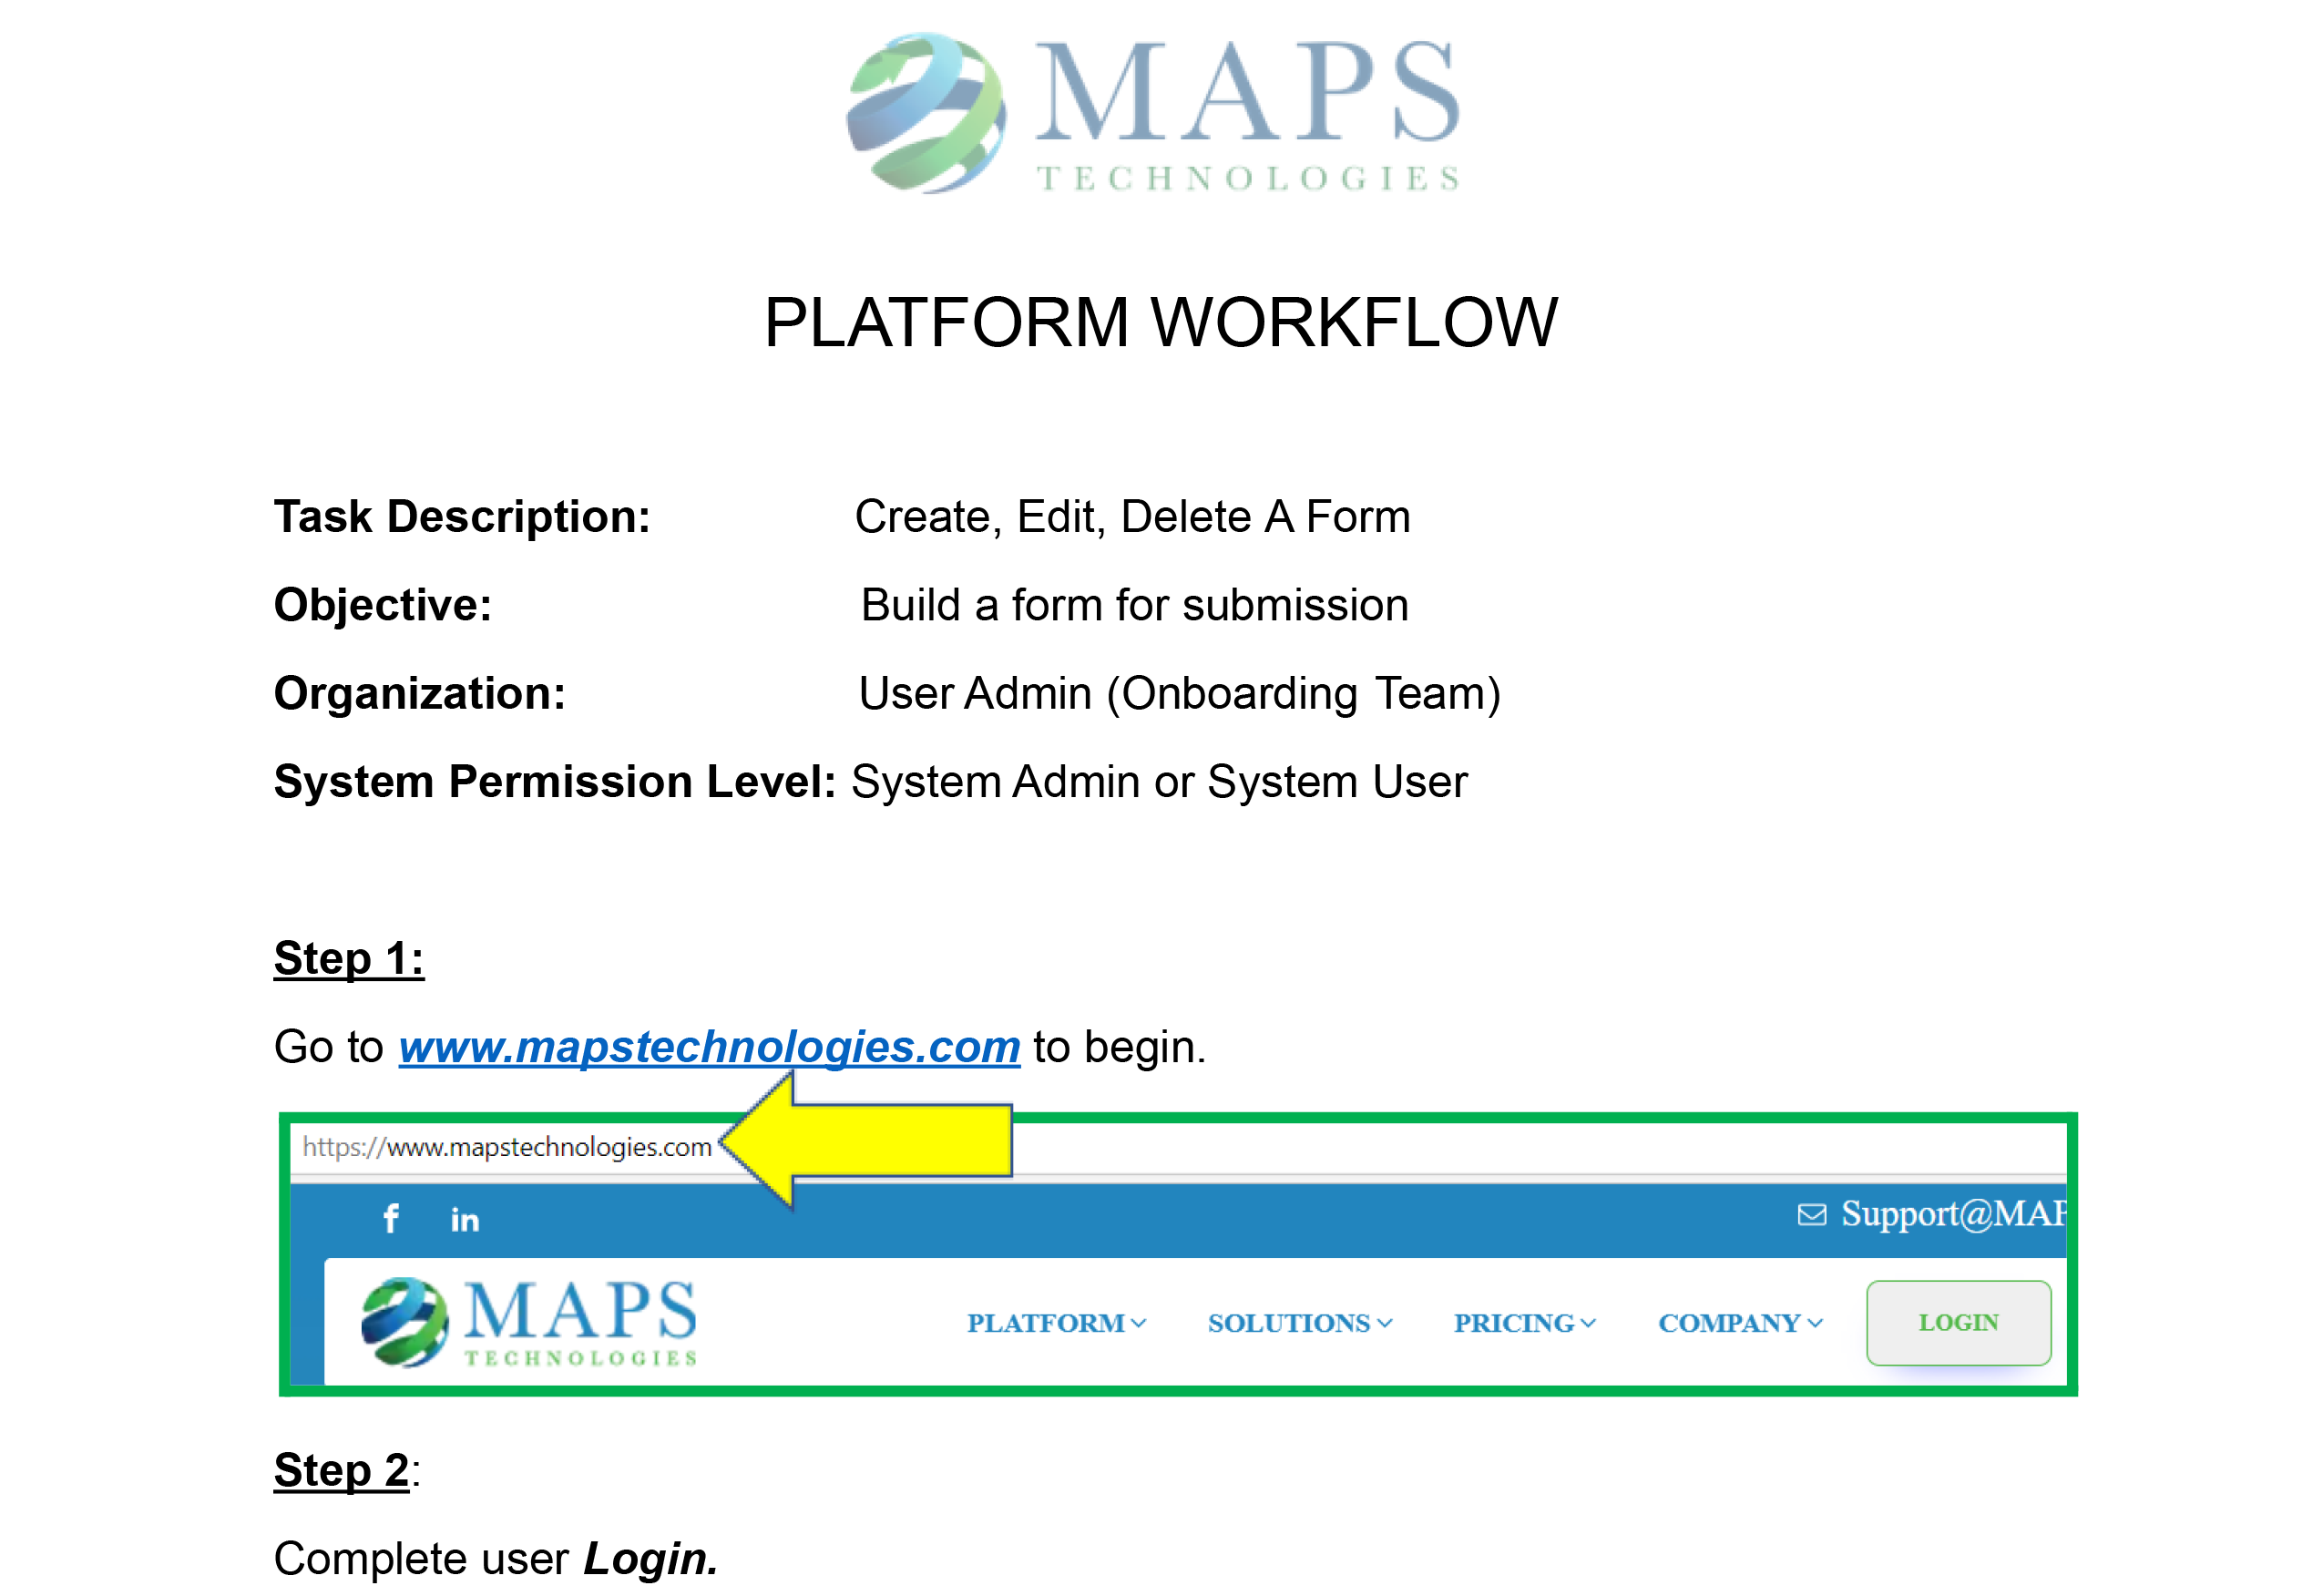Expand the PLATFORM dropdown menu
Screen dimensions: 2323x1596
(x=1056, y=1322)
